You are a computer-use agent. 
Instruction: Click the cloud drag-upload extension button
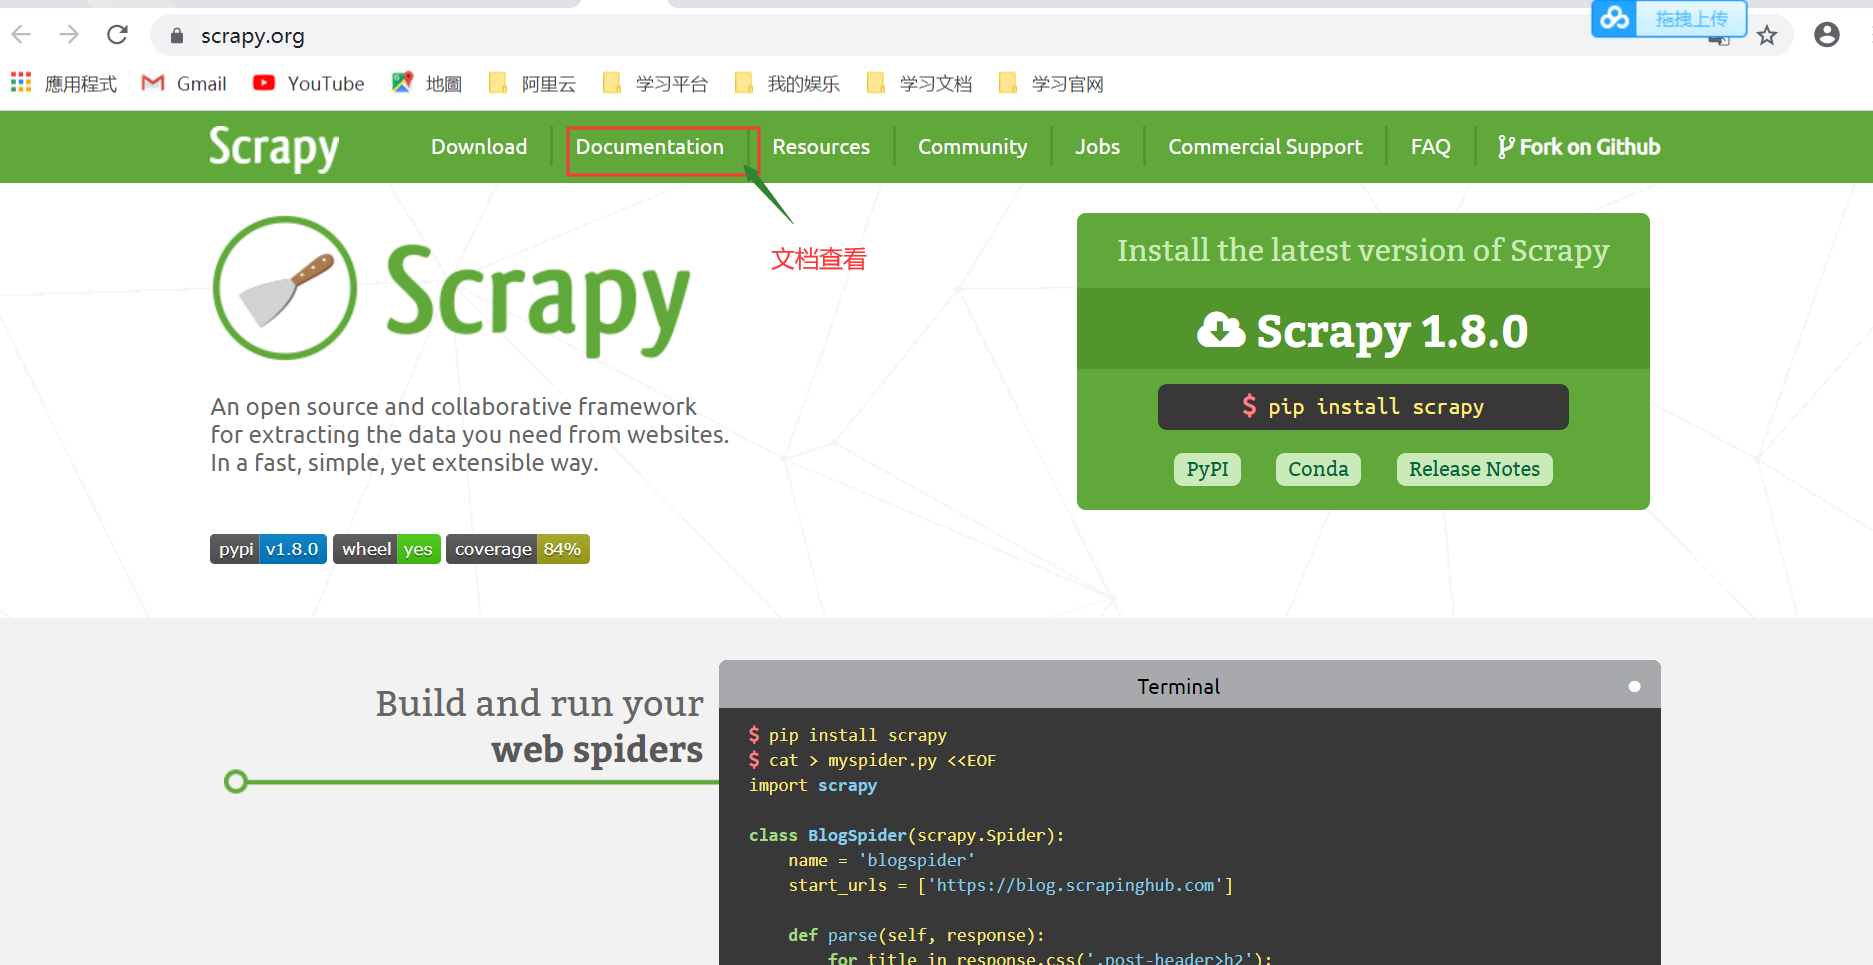[x=1669, y=18]
